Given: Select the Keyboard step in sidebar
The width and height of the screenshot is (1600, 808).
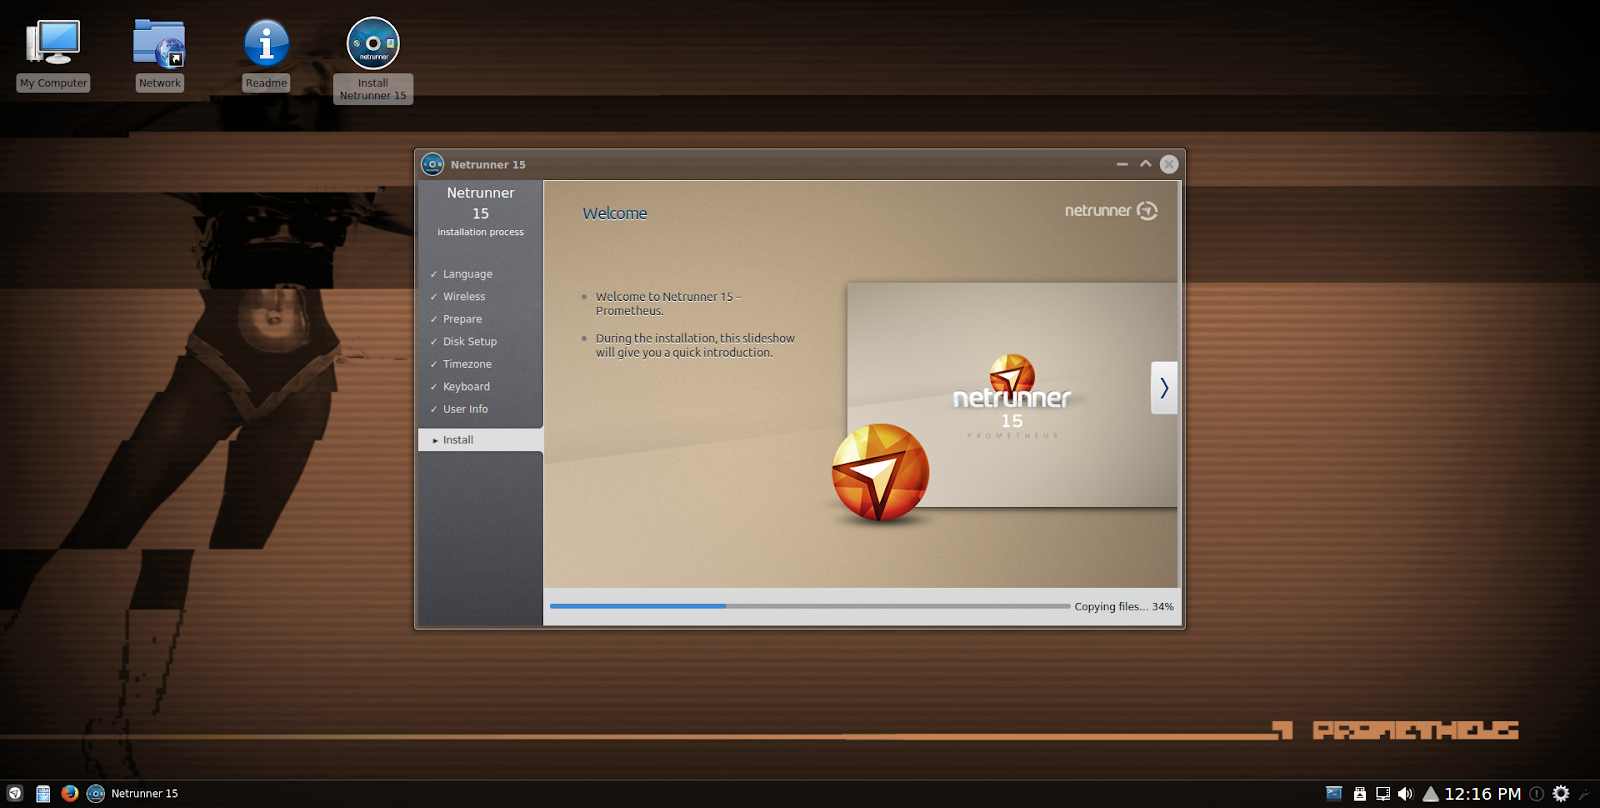Looking at the screenshot, I should (x=466, y=387).
